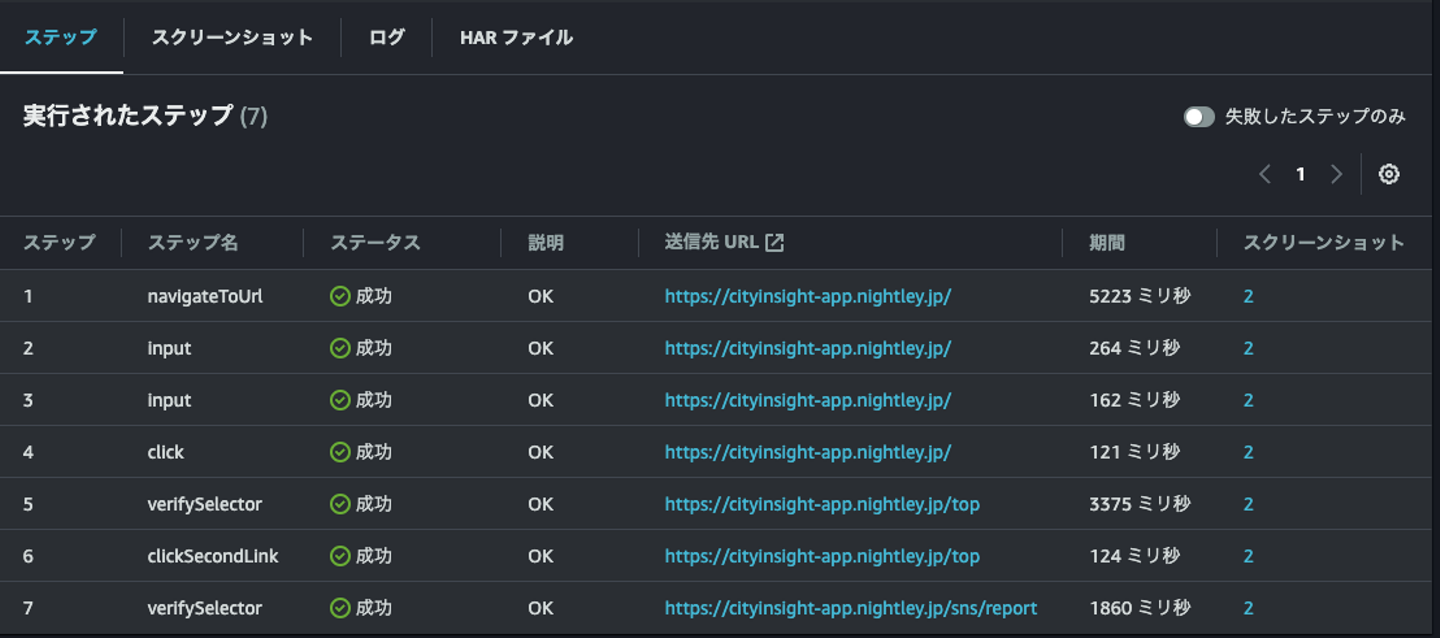Open the navigateToUrl step's destination URL

click(x=807, y=296)
